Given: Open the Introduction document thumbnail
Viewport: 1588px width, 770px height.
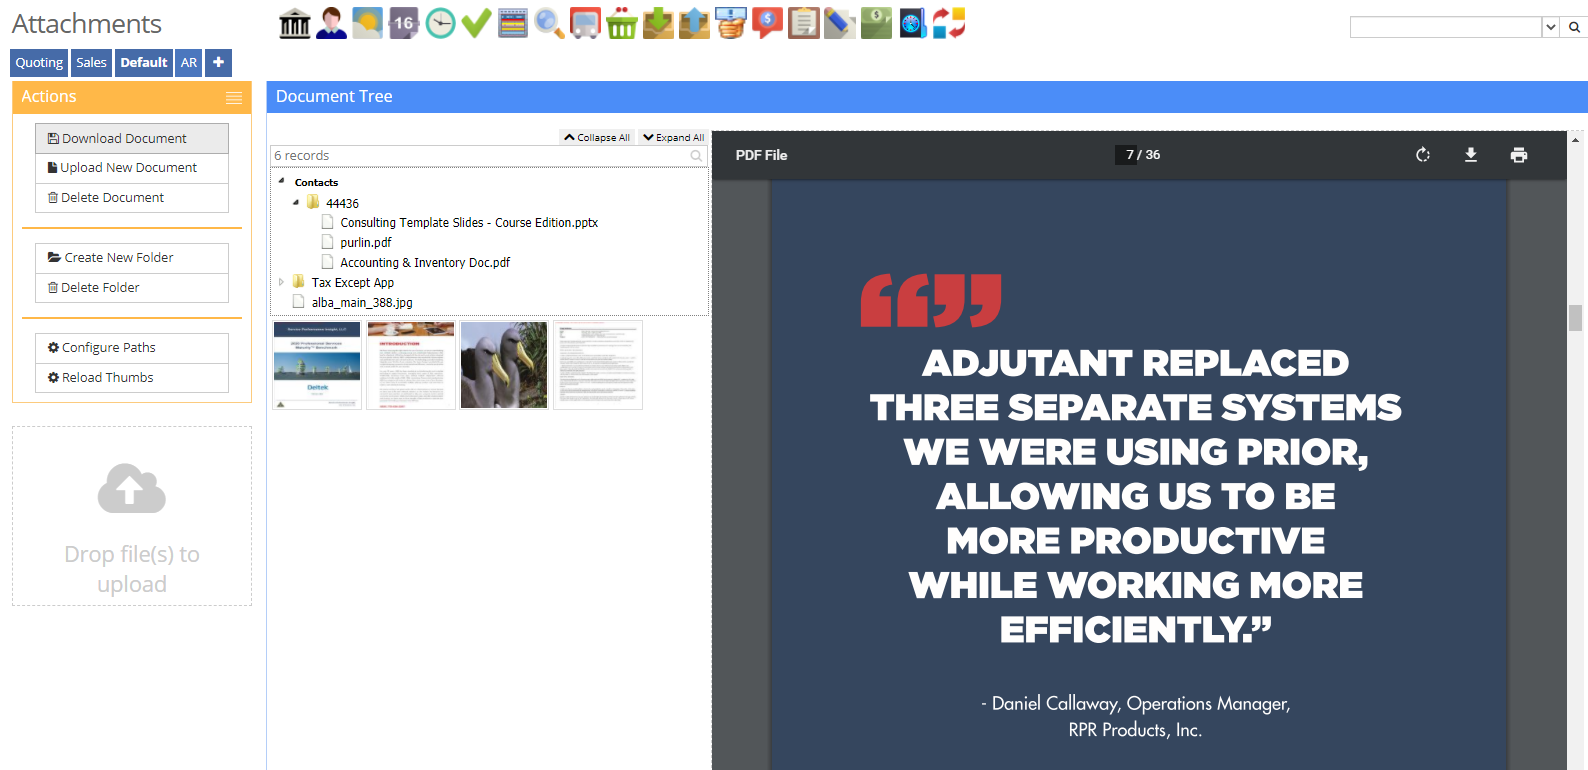Looking at the screenshot, I should pyautogui.click(x=411, y=365).
